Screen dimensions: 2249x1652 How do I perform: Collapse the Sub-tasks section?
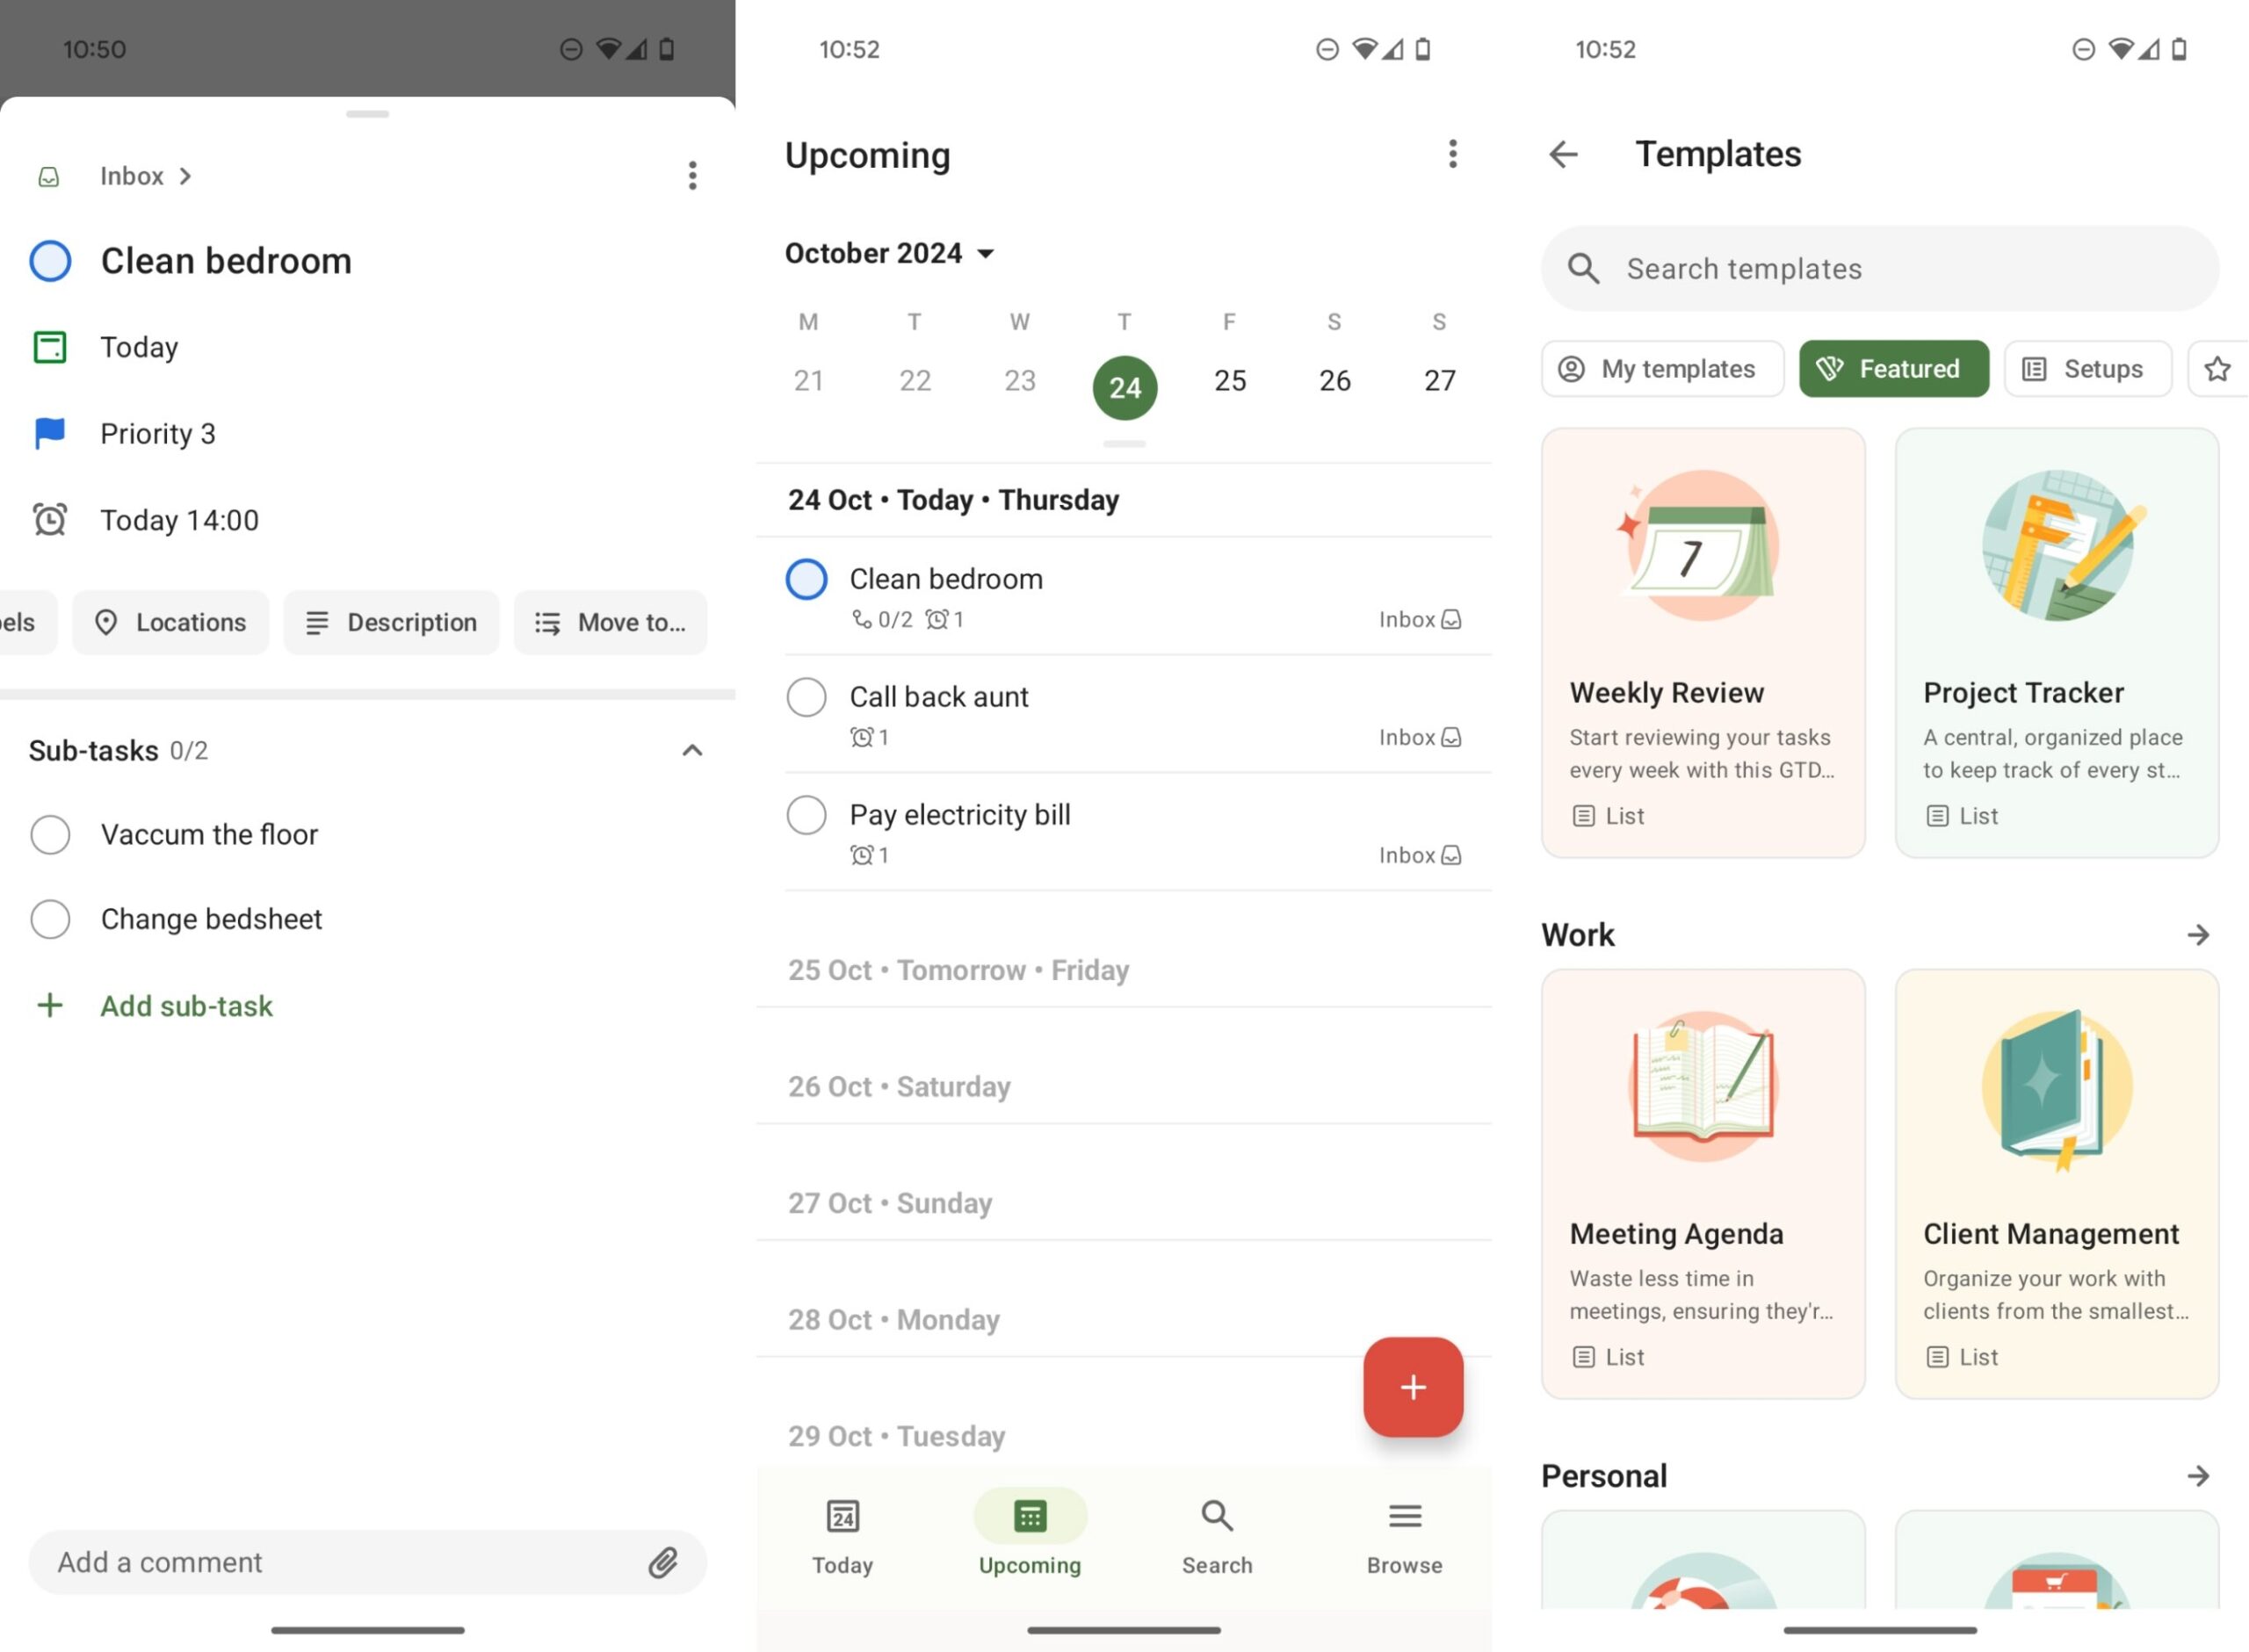pos(691,750)
